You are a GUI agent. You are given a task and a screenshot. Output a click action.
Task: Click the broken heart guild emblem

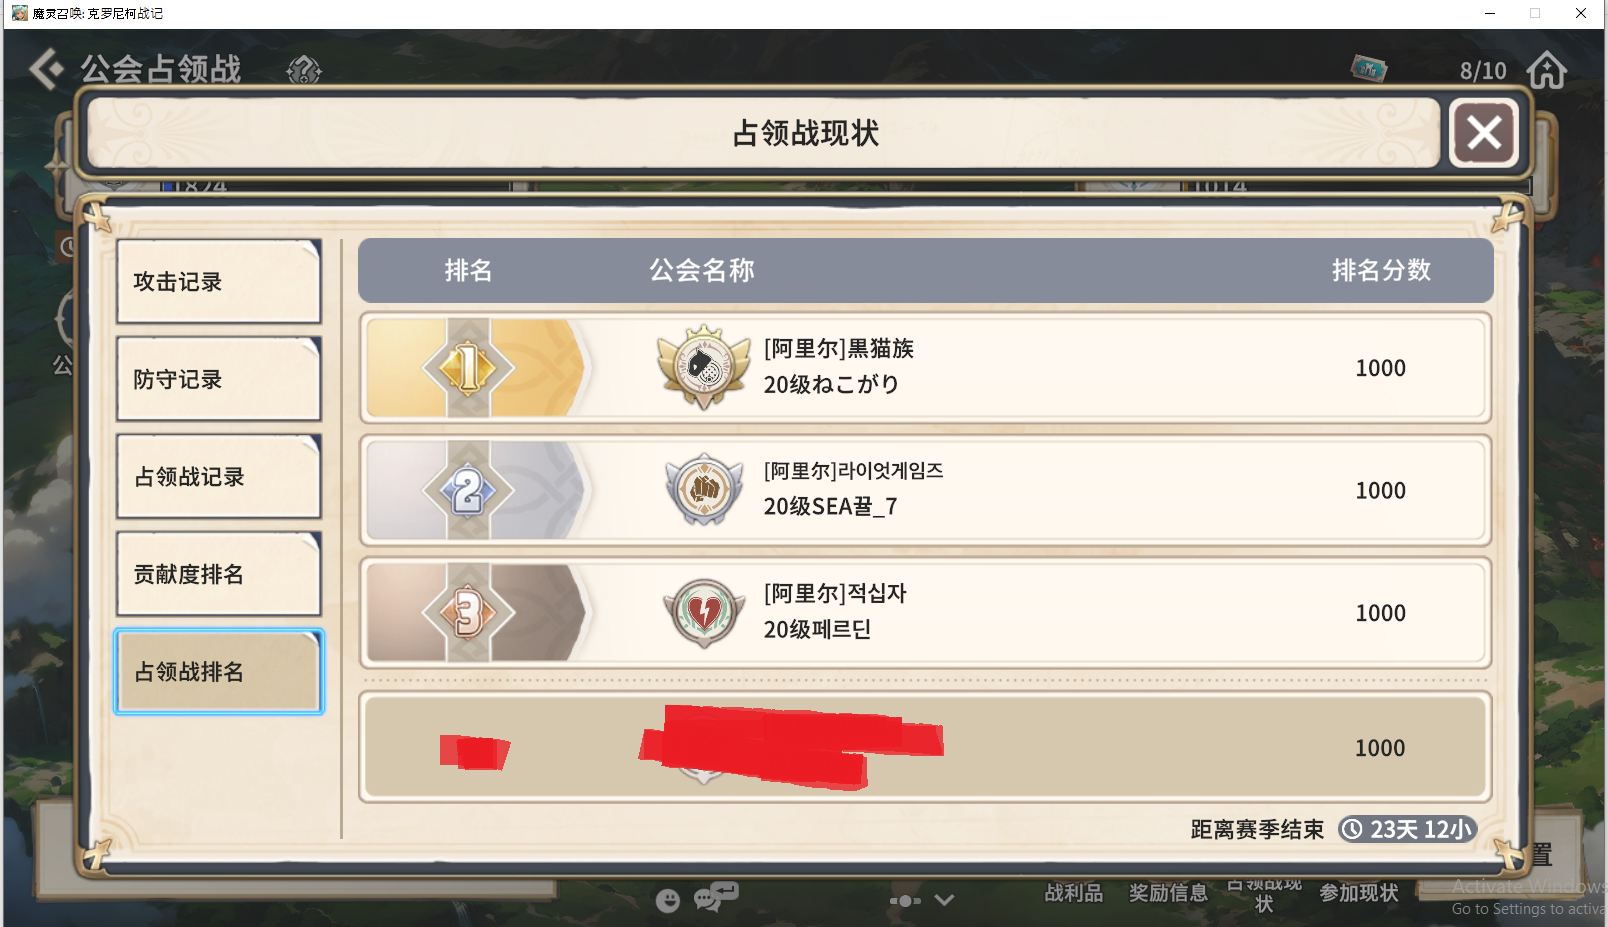tap(704, 612)
